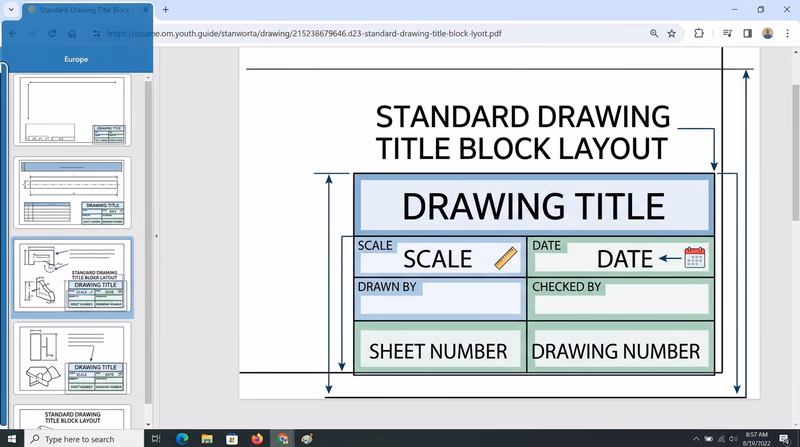
Task: Open Microsoft Store from taskbar
Action: (232, 439)
